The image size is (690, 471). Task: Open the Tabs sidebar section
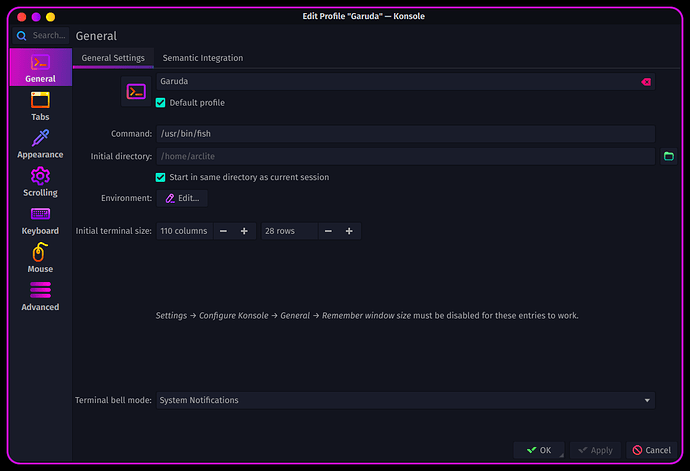point(40,106)
